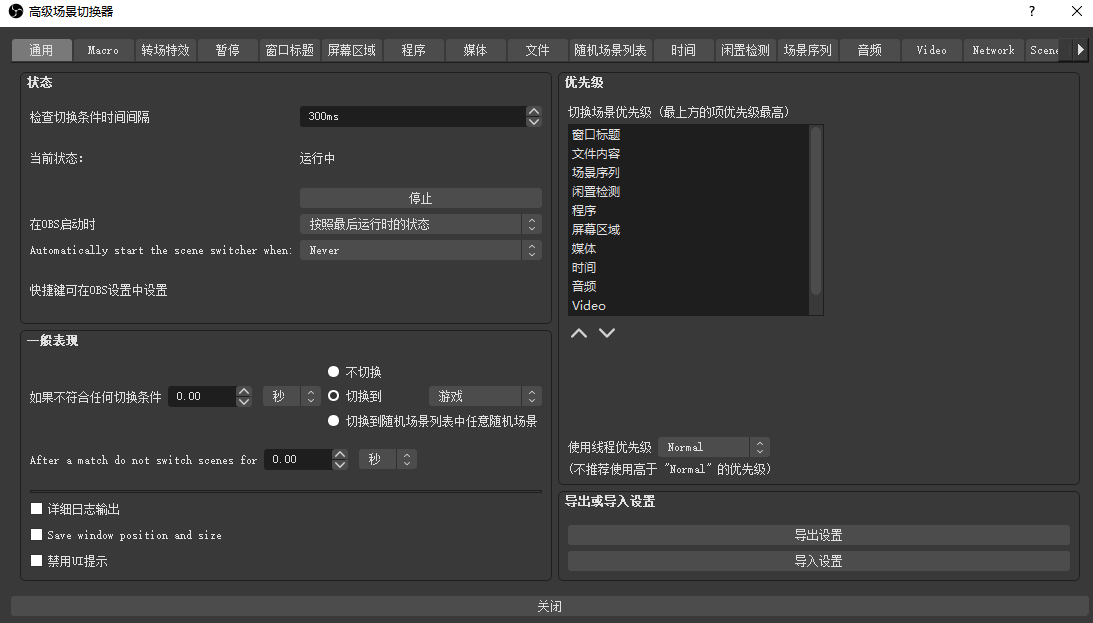Click the 300ms interval input field
This screenshot has height=623, width=1093.
(x=413, y=116)
